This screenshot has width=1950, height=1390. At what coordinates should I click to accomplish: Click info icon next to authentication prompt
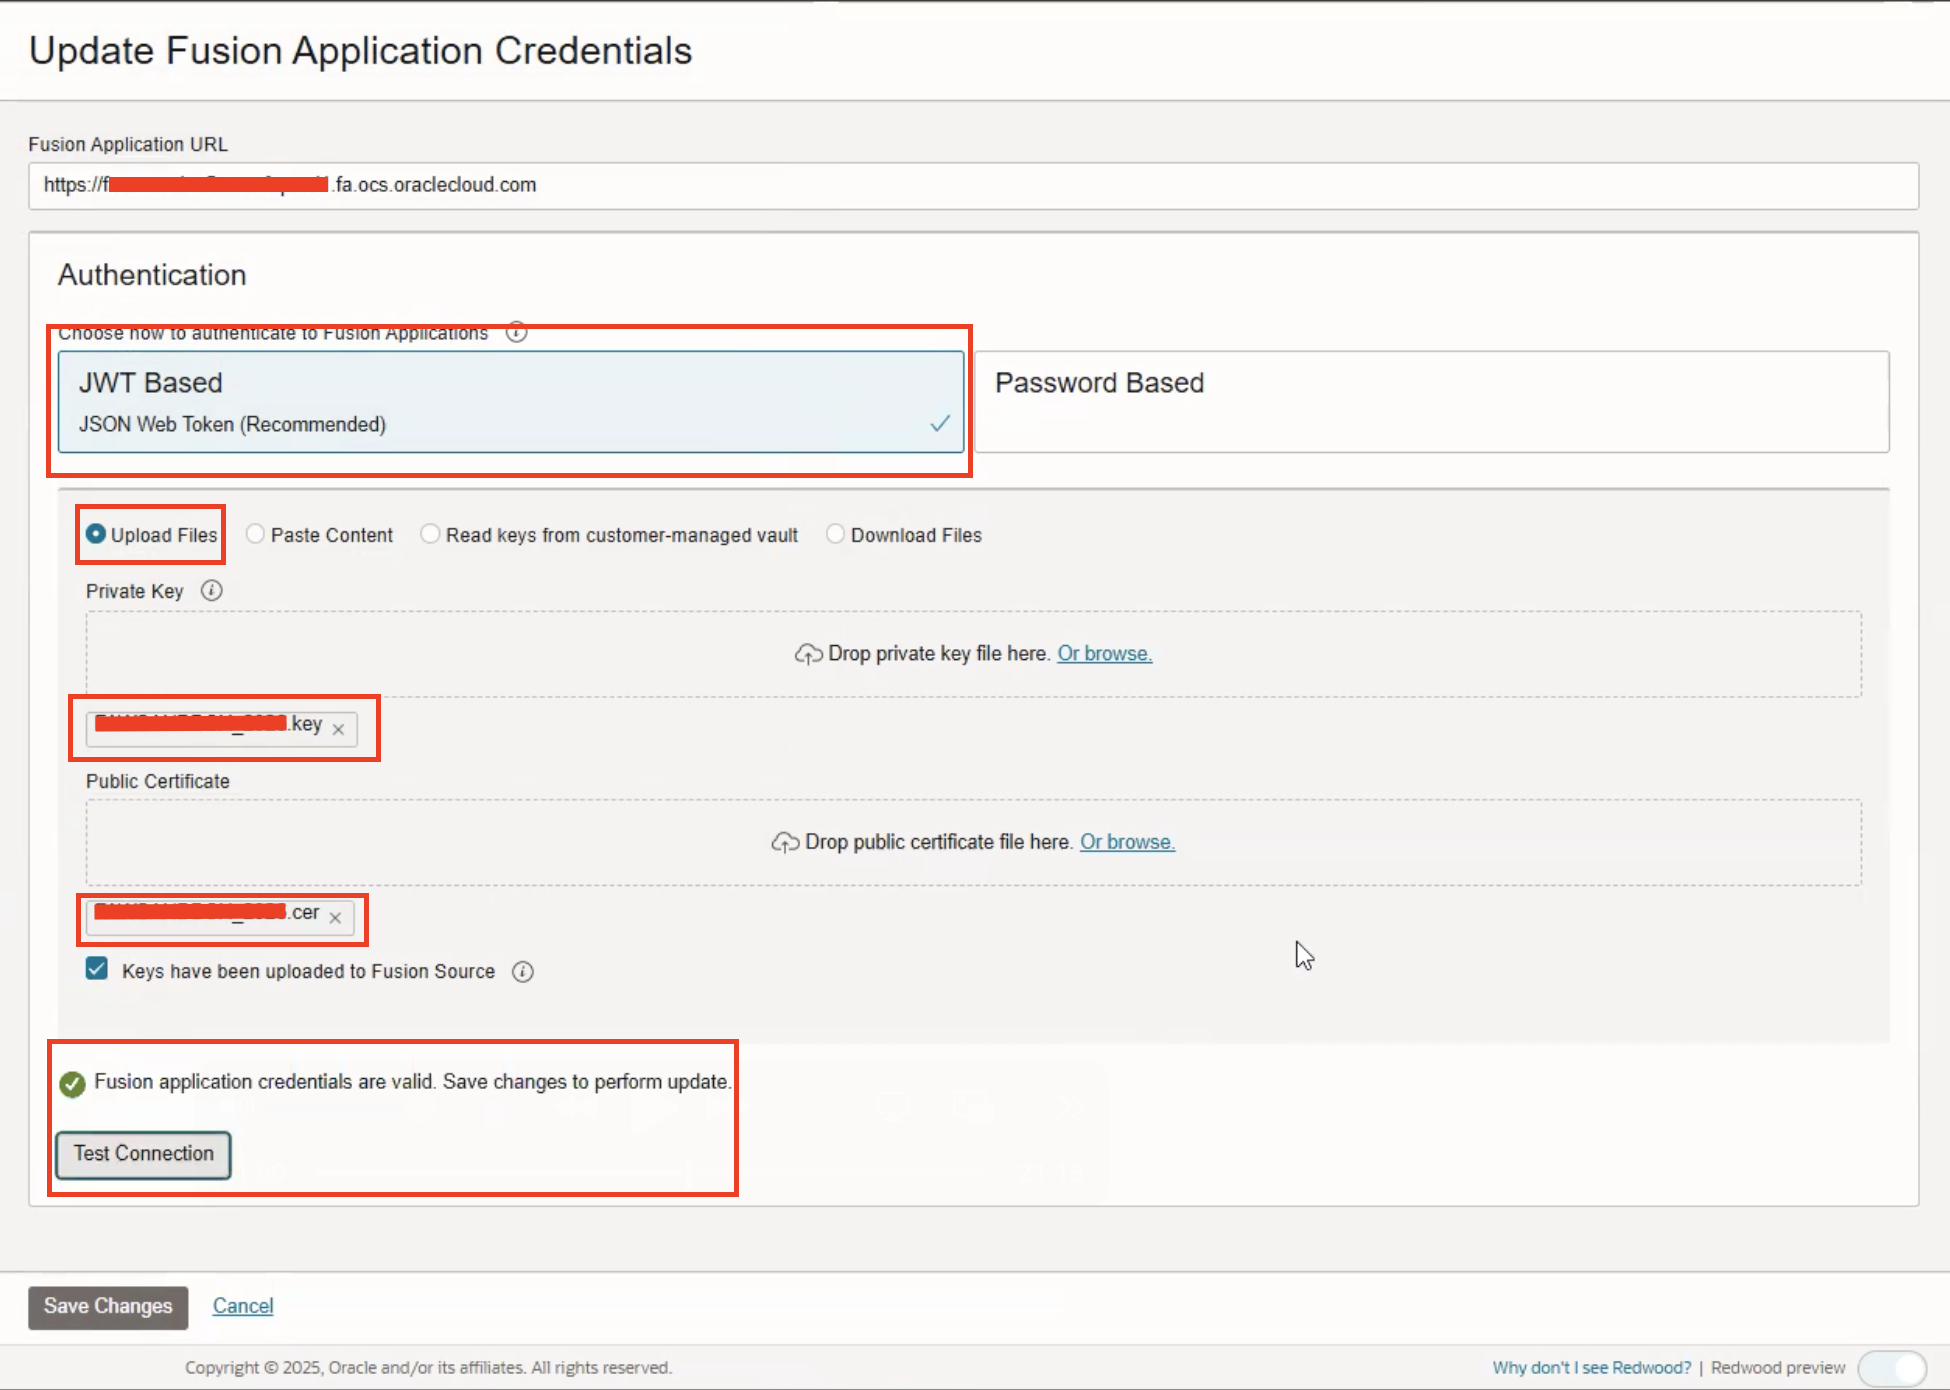point(516,333)
